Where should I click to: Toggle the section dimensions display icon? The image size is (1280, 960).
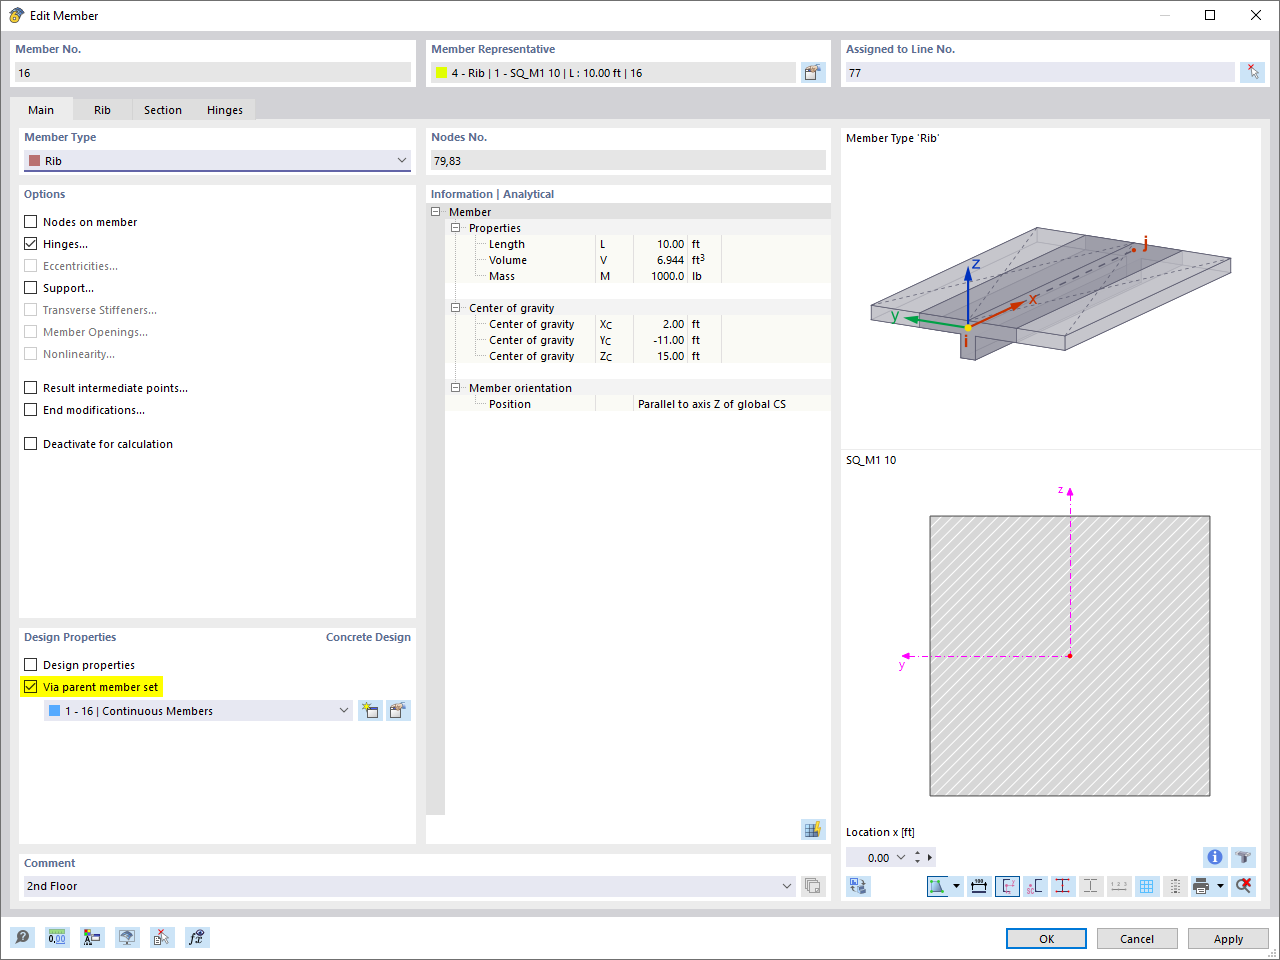(x=979, y=886)
